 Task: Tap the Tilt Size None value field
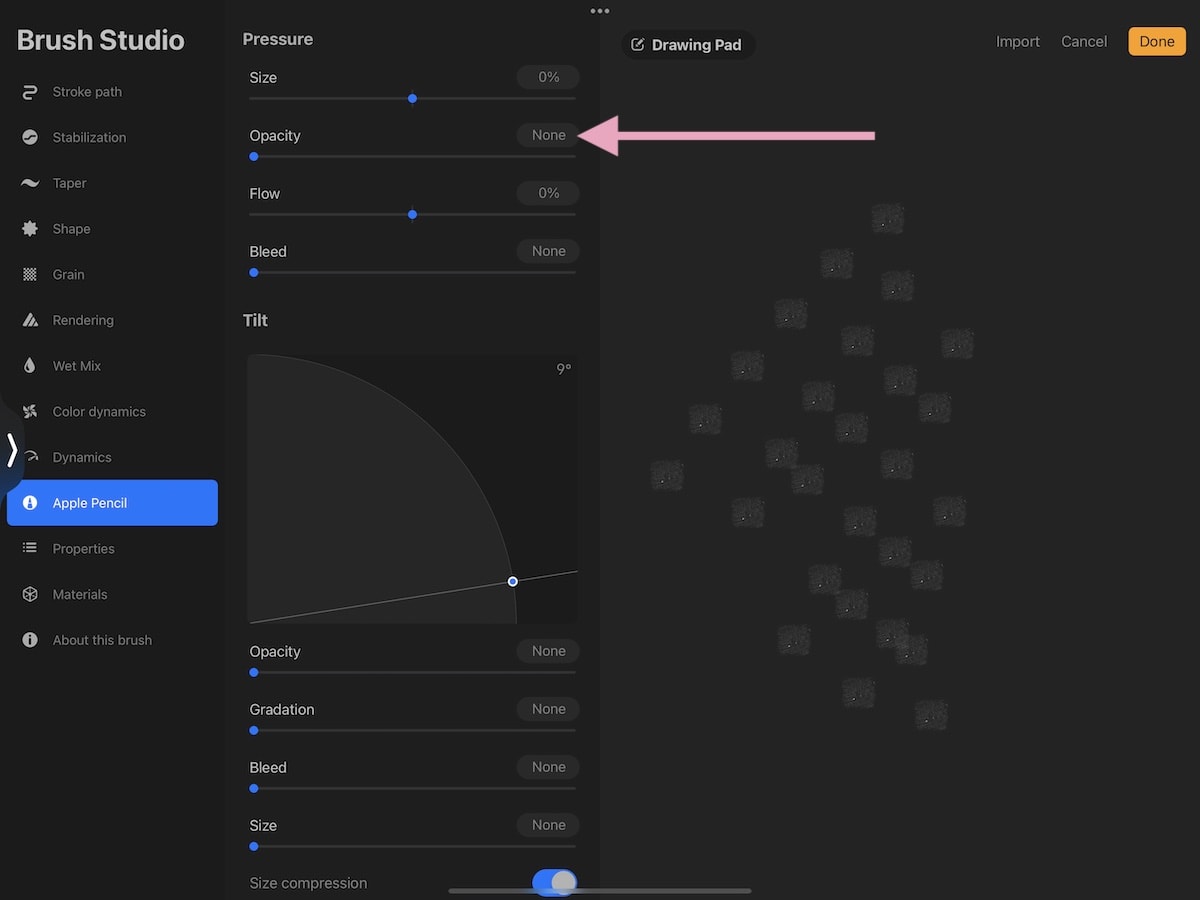(x=548, y=825)
